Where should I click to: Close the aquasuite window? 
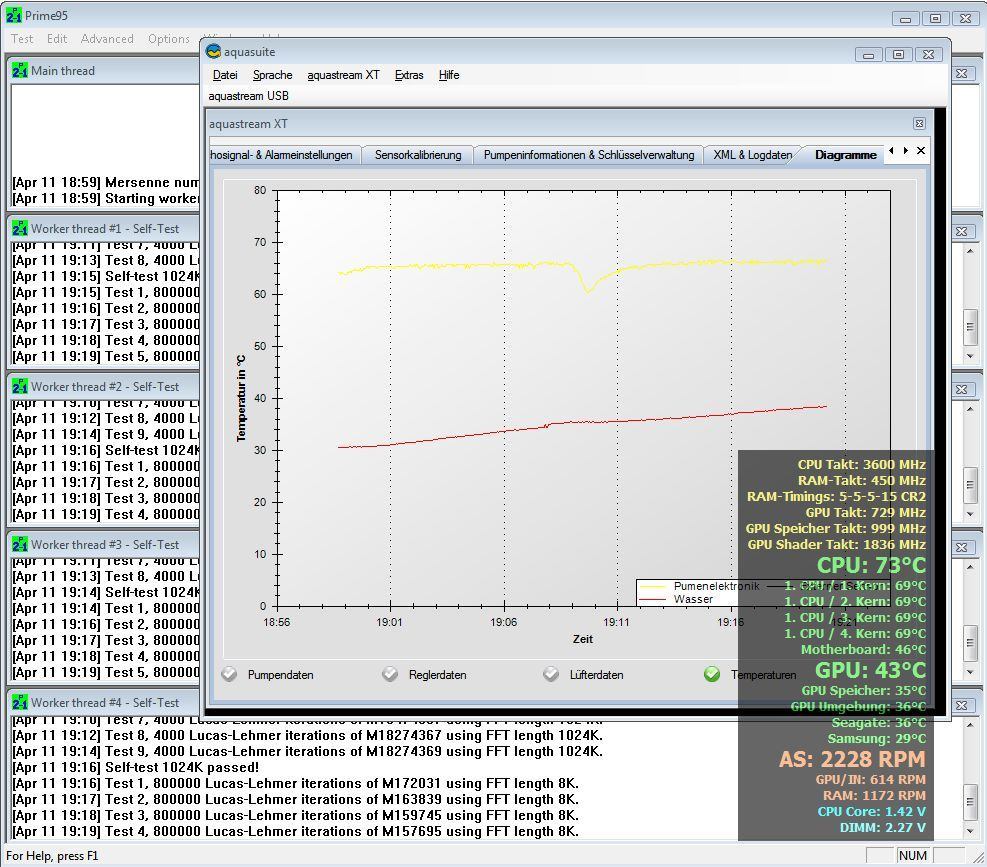(x=928, y=55)
